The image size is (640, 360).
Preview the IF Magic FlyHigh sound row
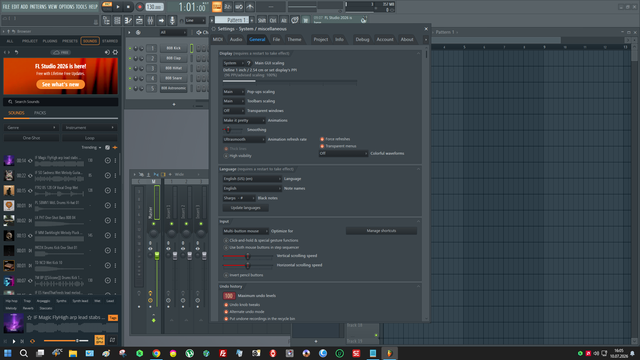click(x=60, y=160)
